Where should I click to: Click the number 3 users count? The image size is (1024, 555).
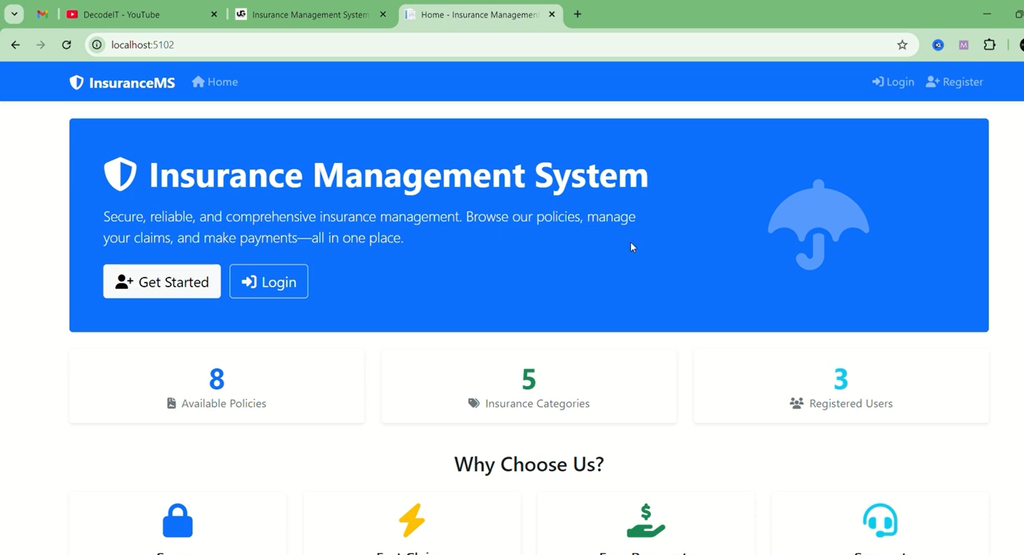pos(841,379)
